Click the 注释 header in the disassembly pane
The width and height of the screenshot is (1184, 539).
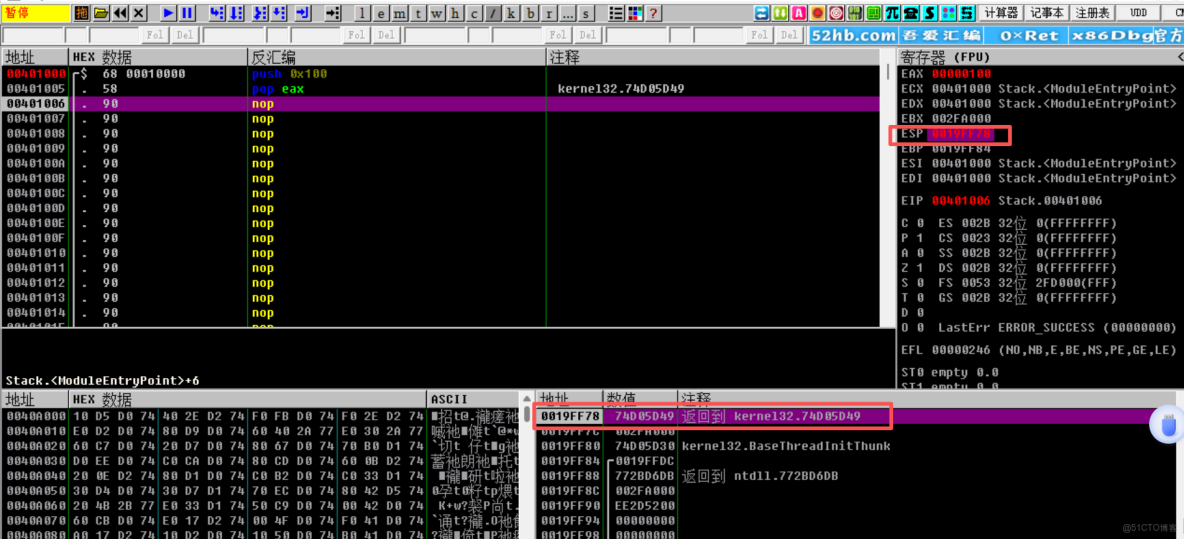click(x=713, y=57)
